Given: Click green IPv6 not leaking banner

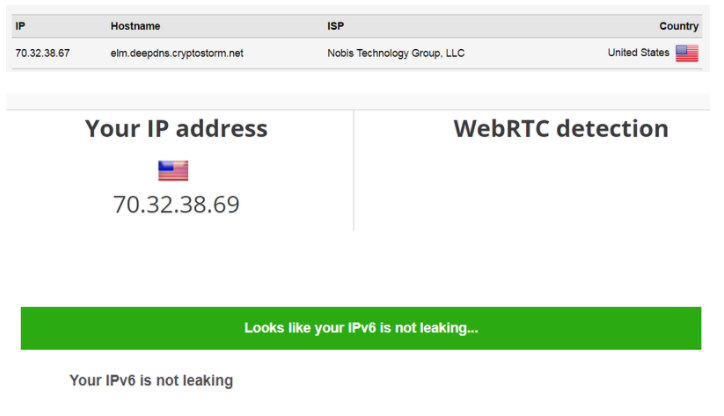Looking at the screenshot, I should coord(361,328).
